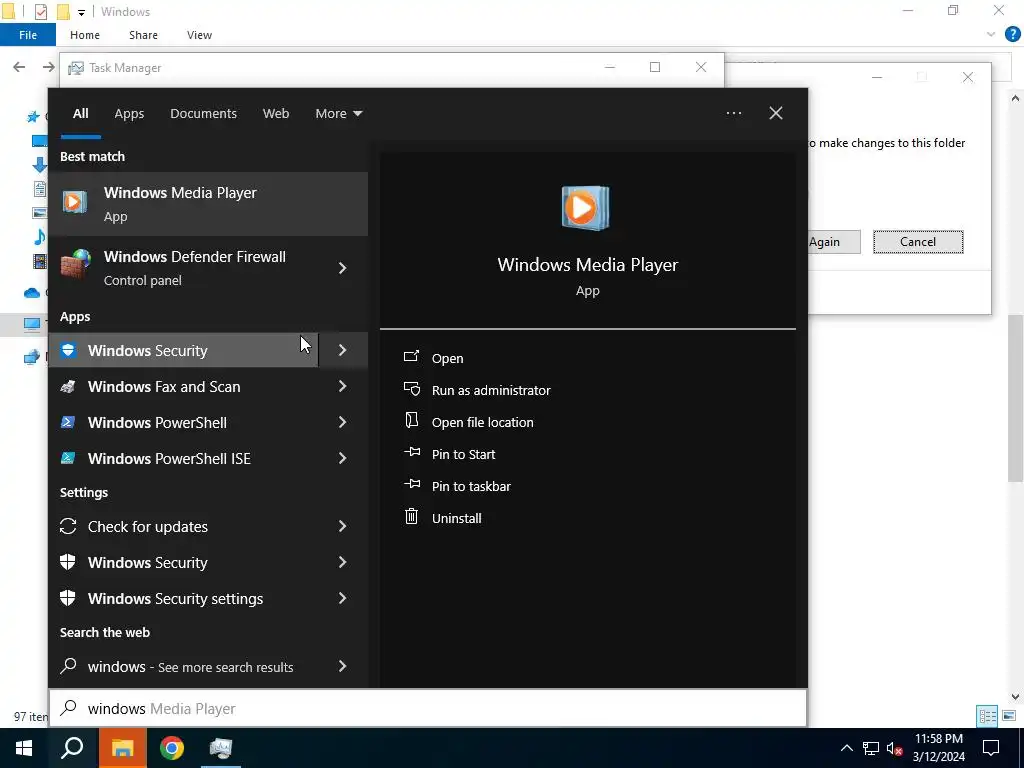The width and height of the screenshot is (1024, 768).
Task: Select Windows Defender Firewall firewall icon result
Action: pyautogui.click(x=76, y=266)
